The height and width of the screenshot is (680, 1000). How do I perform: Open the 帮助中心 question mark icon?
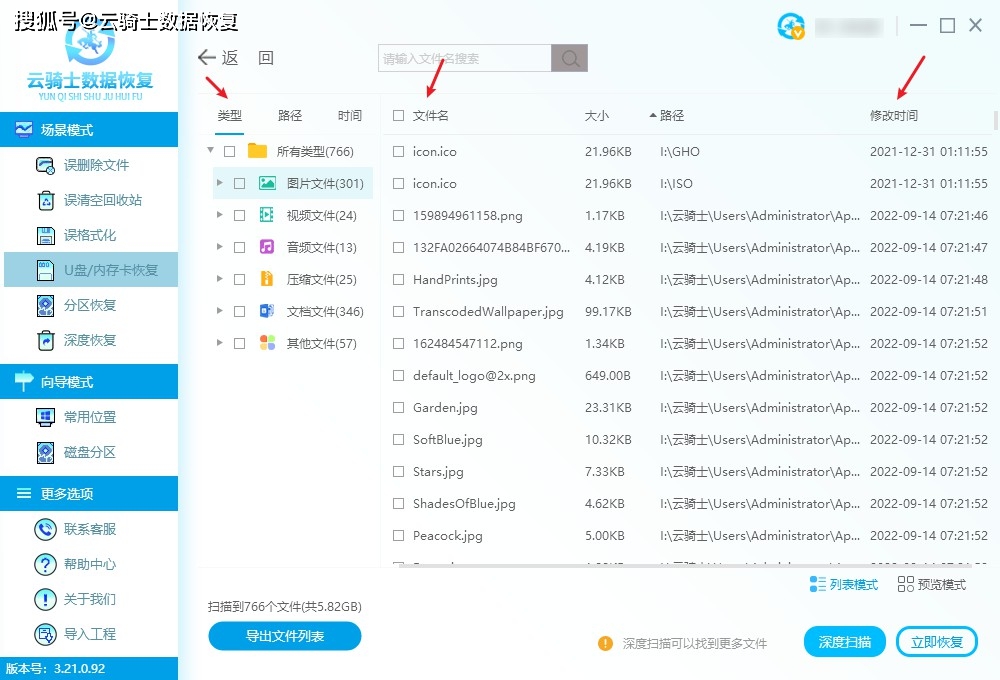click(45, 564)
